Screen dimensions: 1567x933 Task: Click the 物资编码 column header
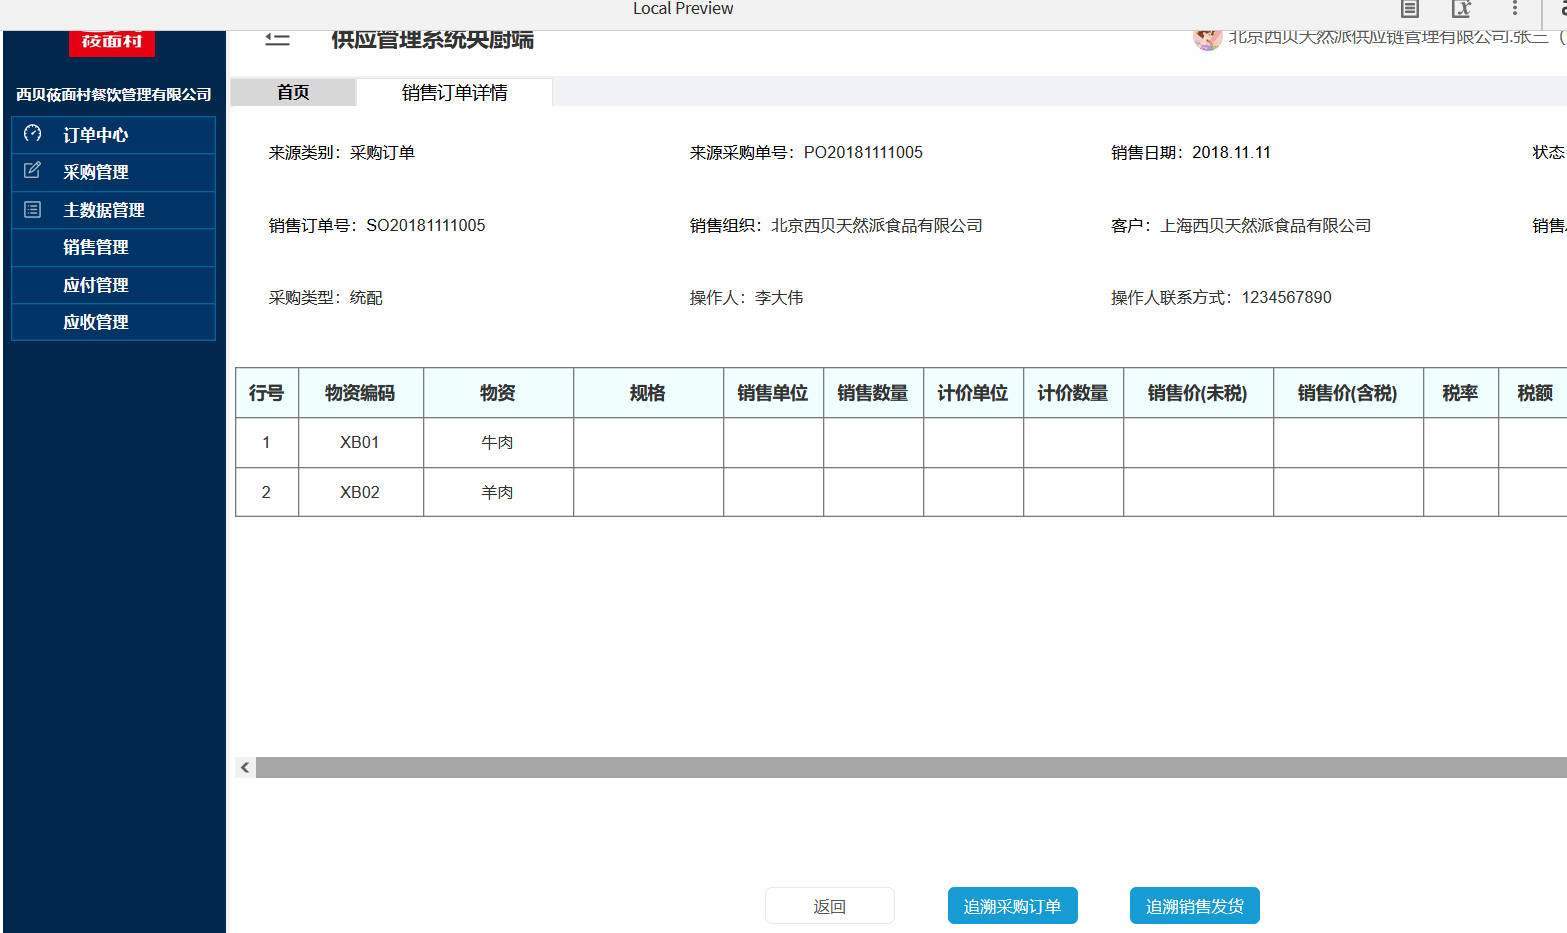pos(360,393)
